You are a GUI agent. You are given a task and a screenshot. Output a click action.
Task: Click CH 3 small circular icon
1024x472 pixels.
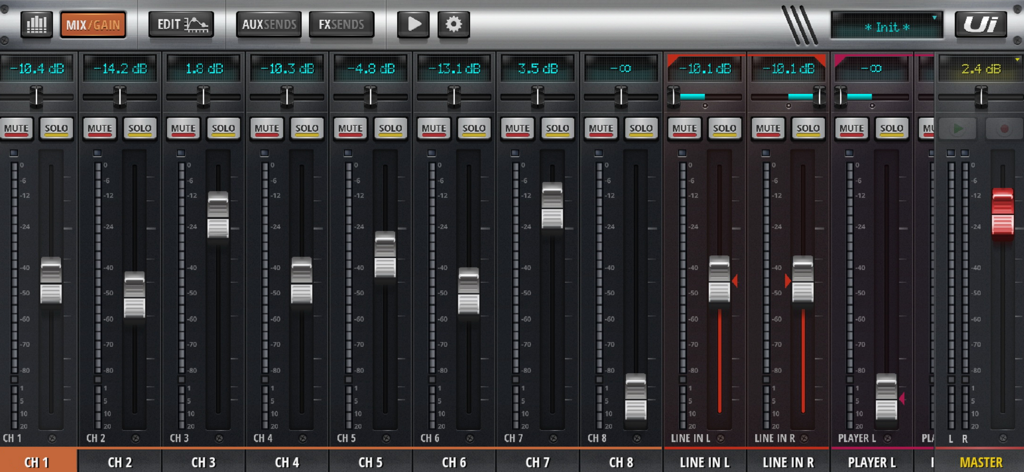pos(219,438)
